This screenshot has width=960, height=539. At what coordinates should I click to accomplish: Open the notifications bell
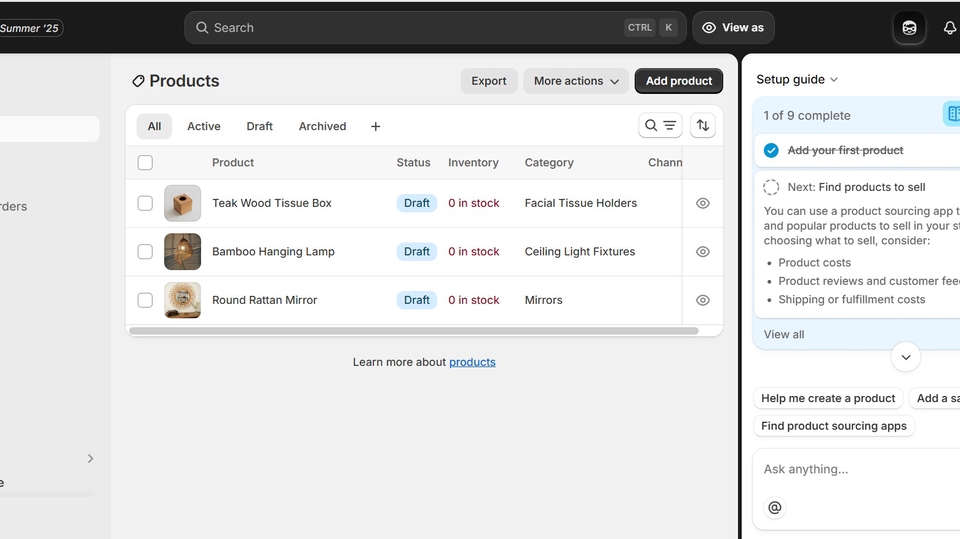[x=950, y=28]
